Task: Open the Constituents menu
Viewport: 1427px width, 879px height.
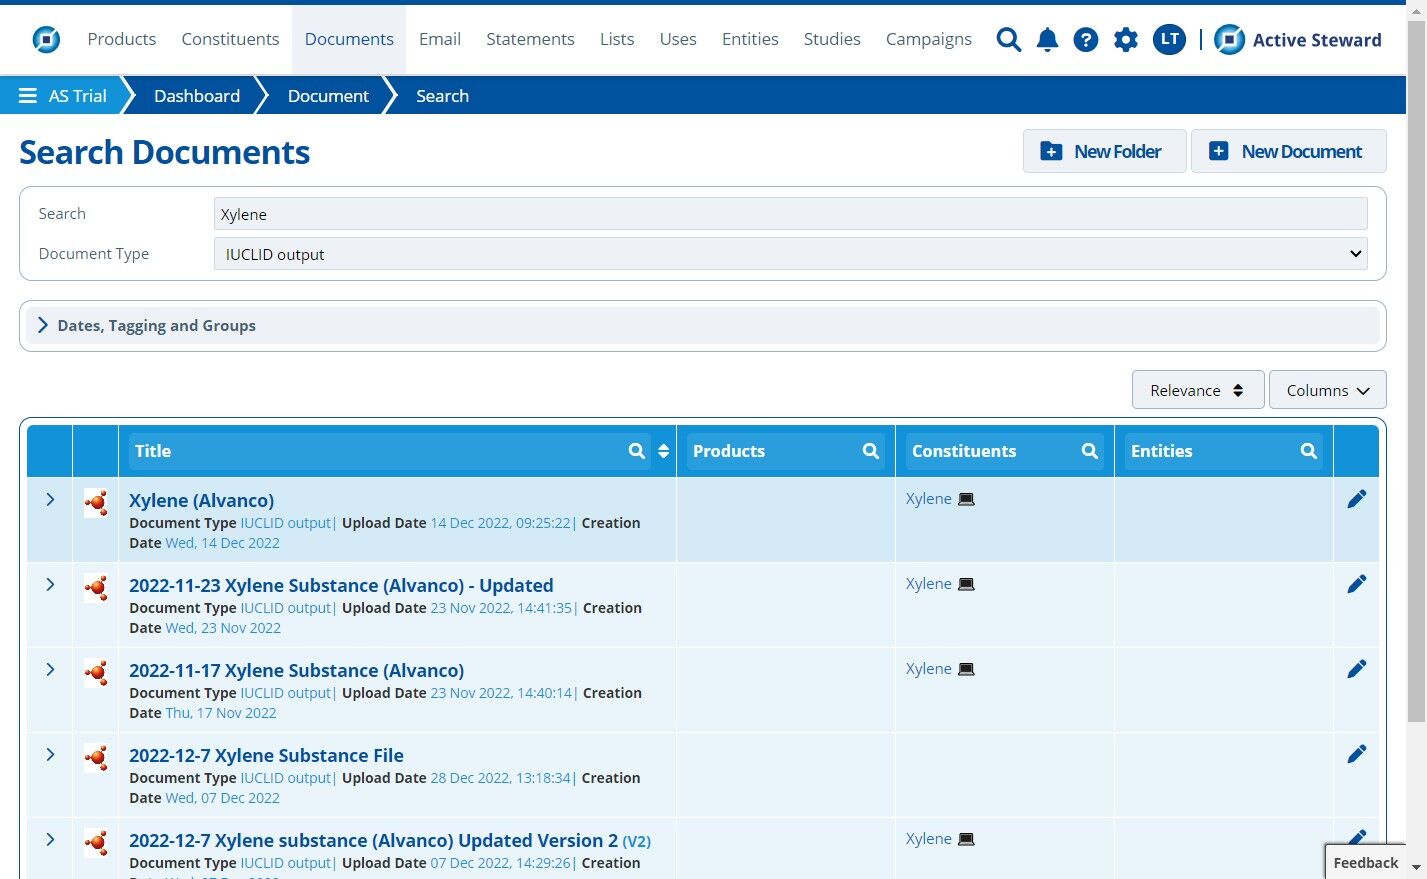Action: click(230, 39)
